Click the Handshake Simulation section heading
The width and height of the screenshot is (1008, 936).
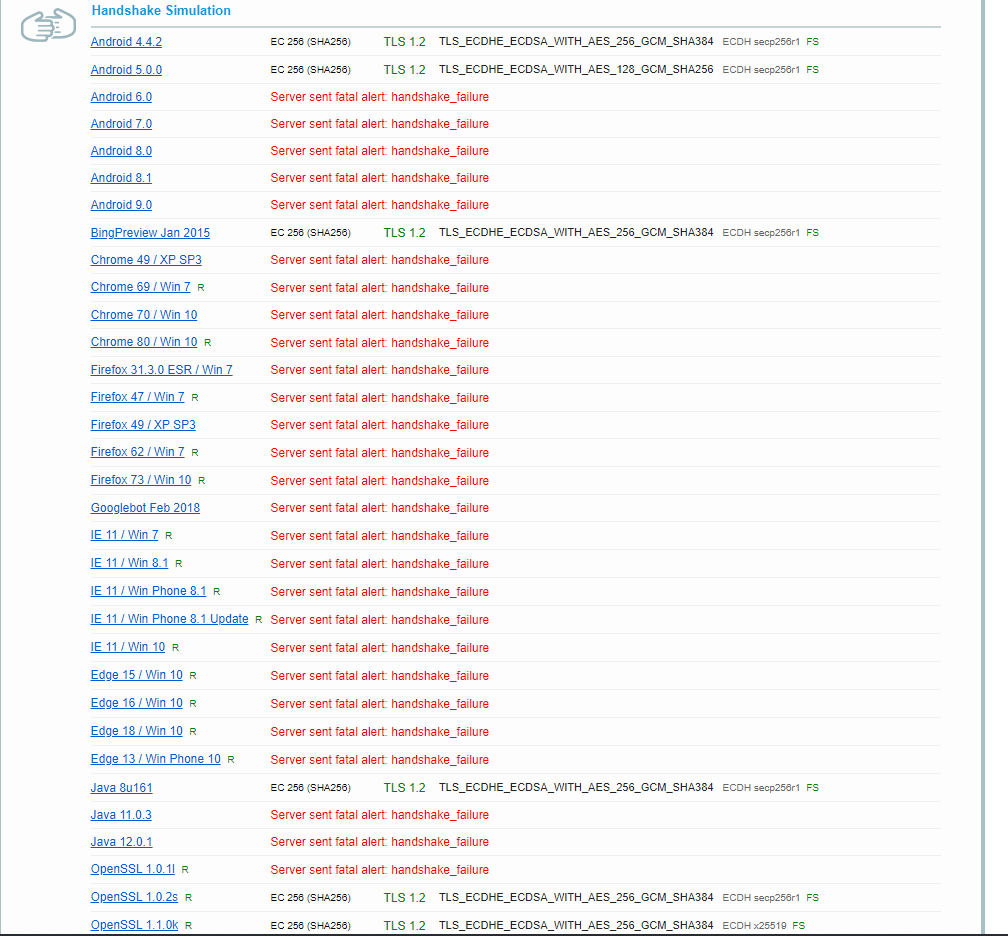coord(161,10)
